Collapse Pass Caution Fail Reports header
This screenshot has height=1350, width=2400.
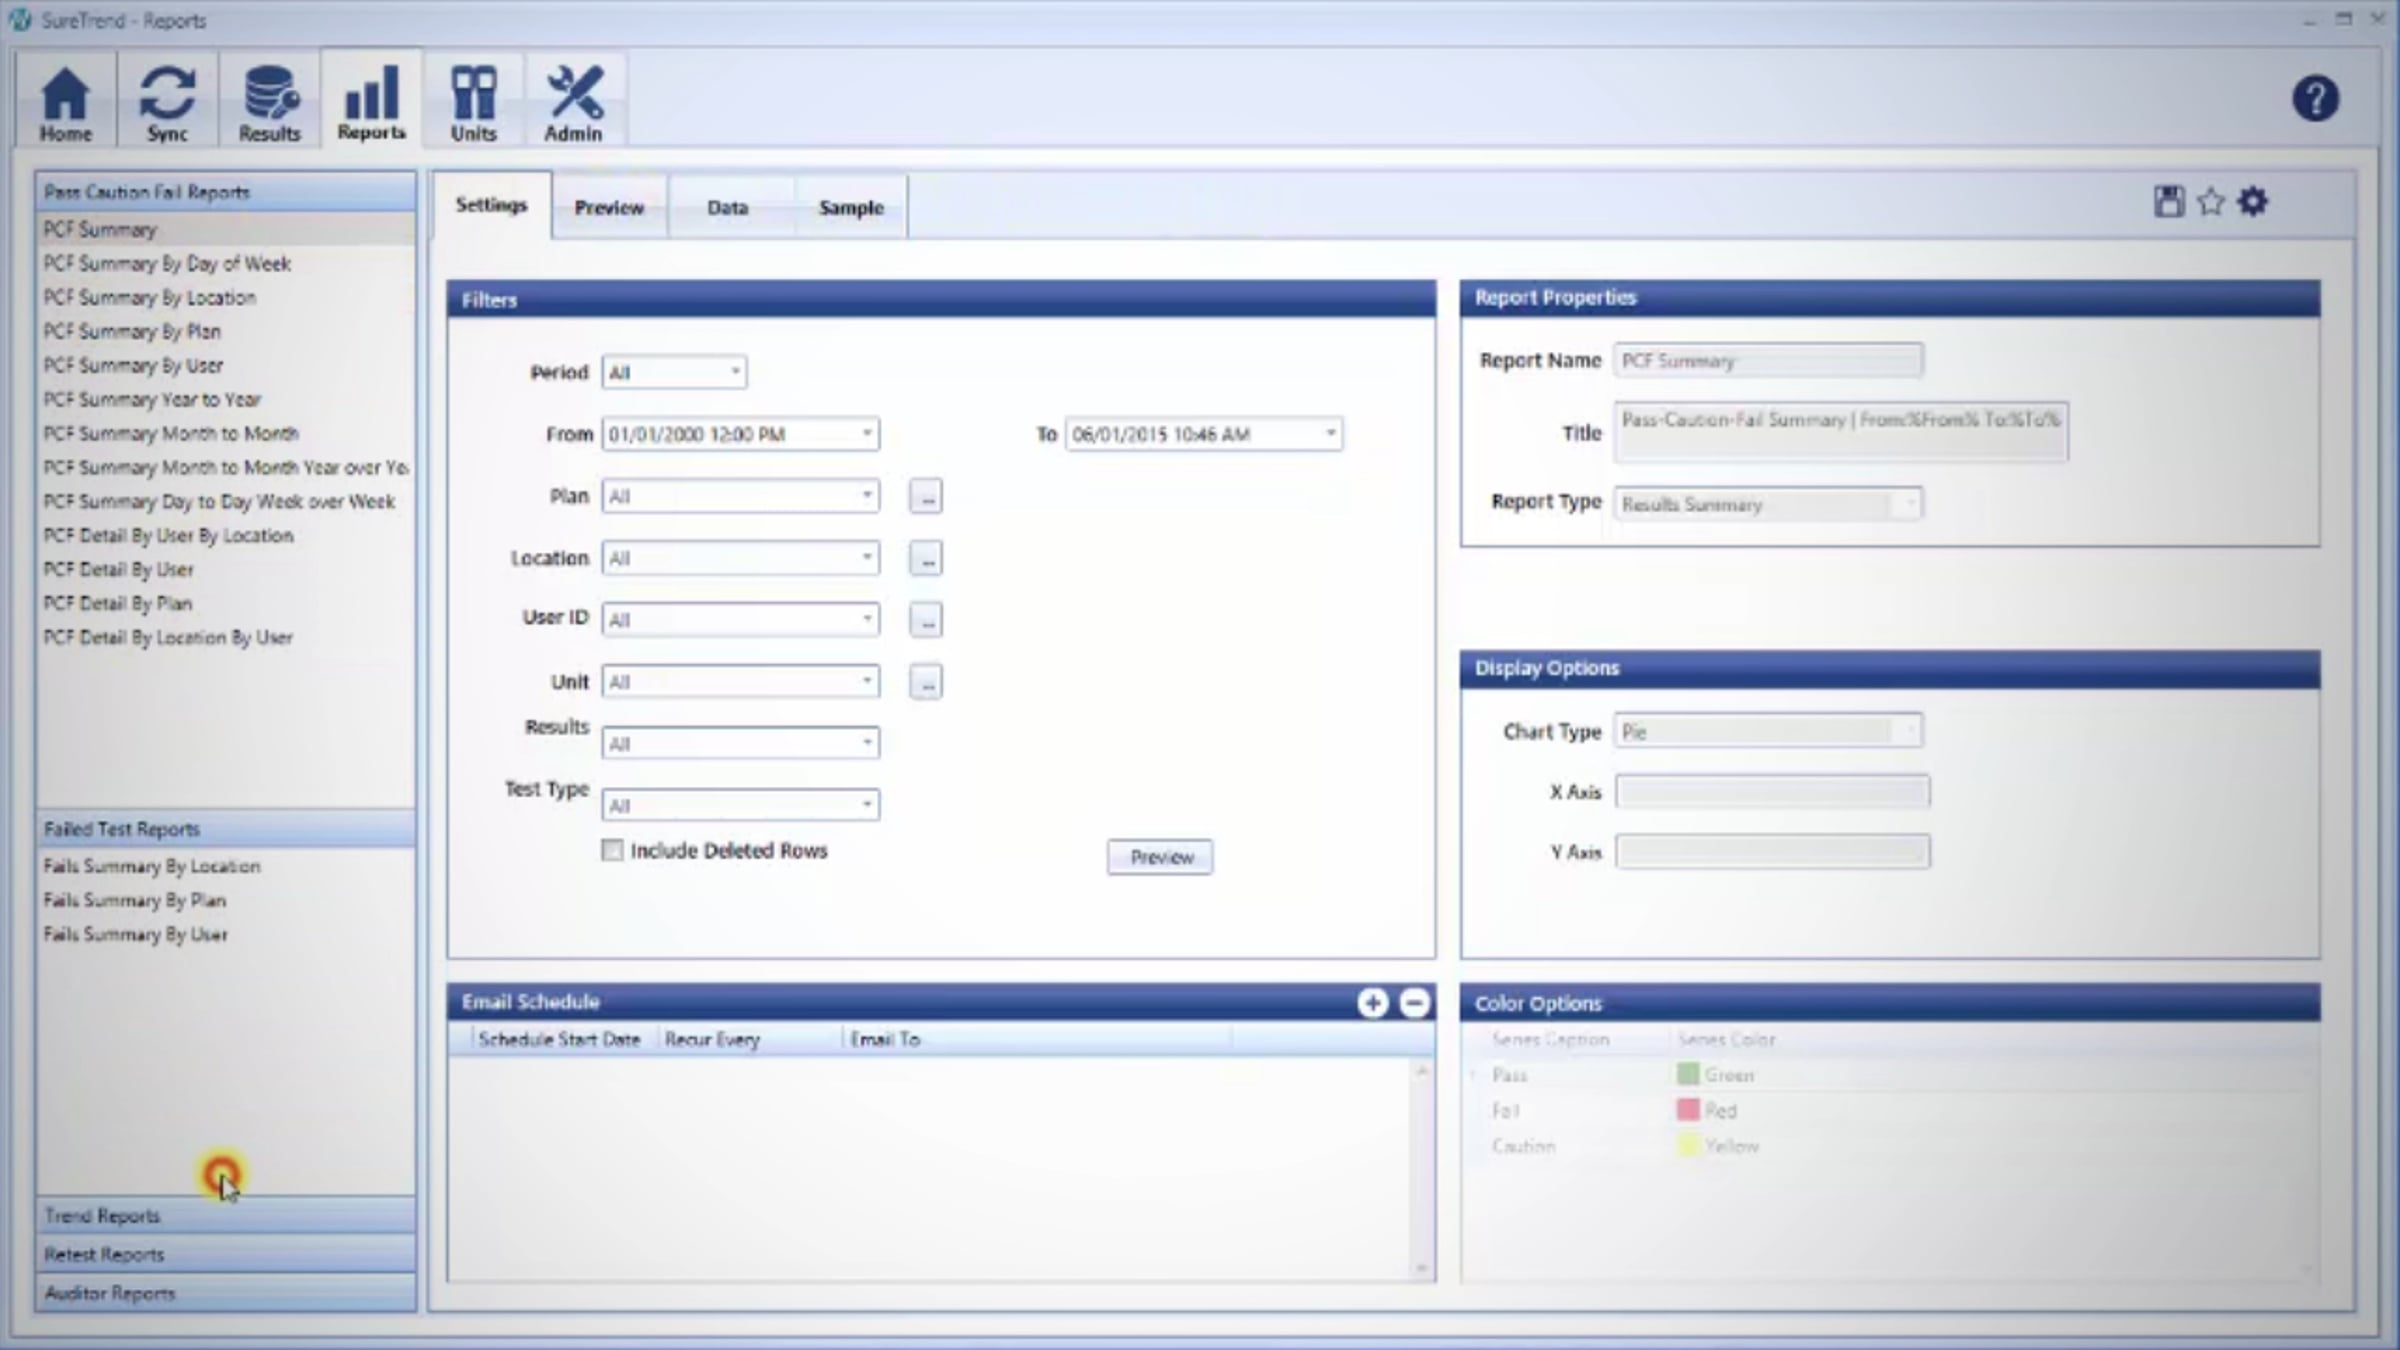(226, 192)
